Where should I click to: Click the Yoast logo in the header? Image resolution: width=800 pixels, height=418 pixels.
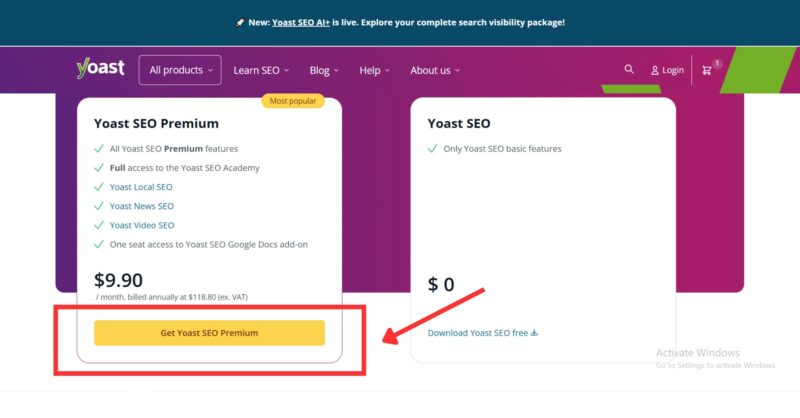[x=100, y=69]
